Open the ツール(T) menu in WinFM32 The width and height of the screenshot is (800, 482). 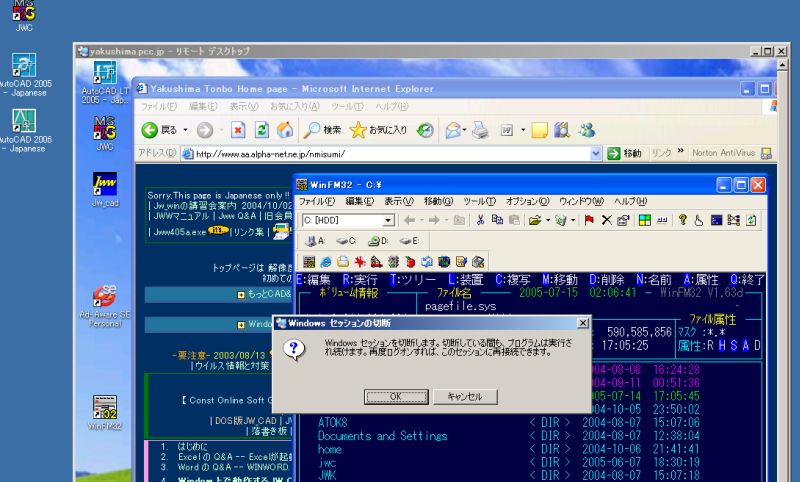point(473,201)
